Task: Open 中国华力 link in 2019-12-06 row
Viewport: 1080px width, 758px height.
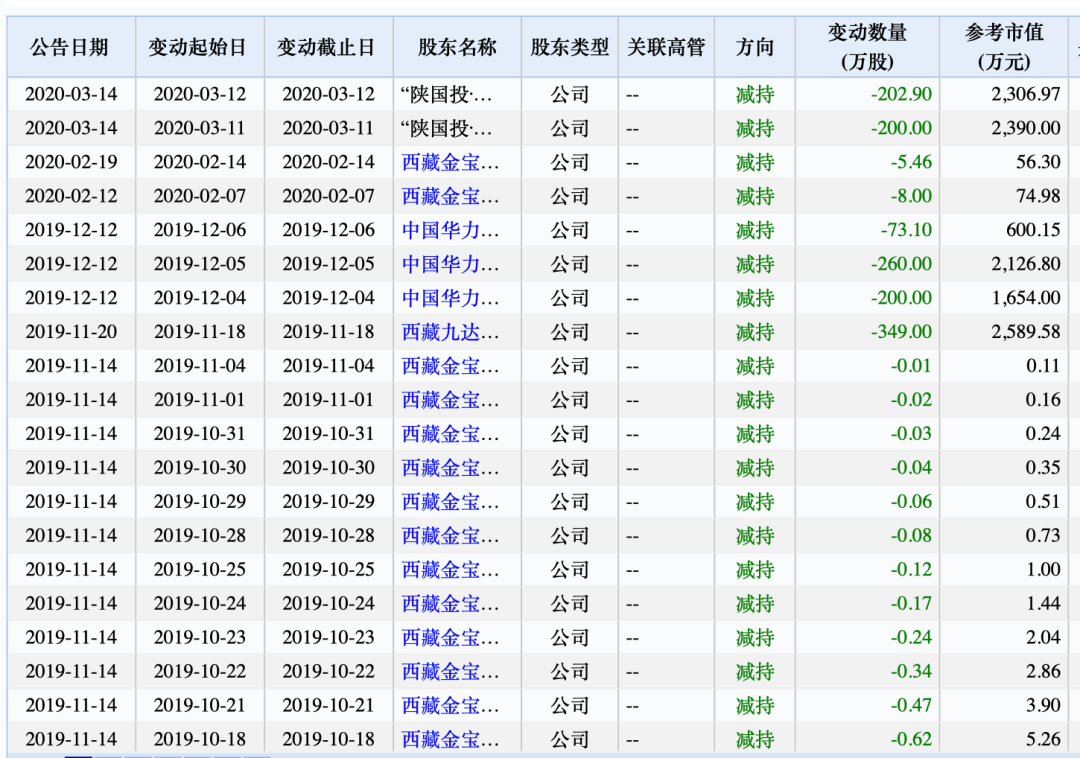Action: tap(450, 230)
